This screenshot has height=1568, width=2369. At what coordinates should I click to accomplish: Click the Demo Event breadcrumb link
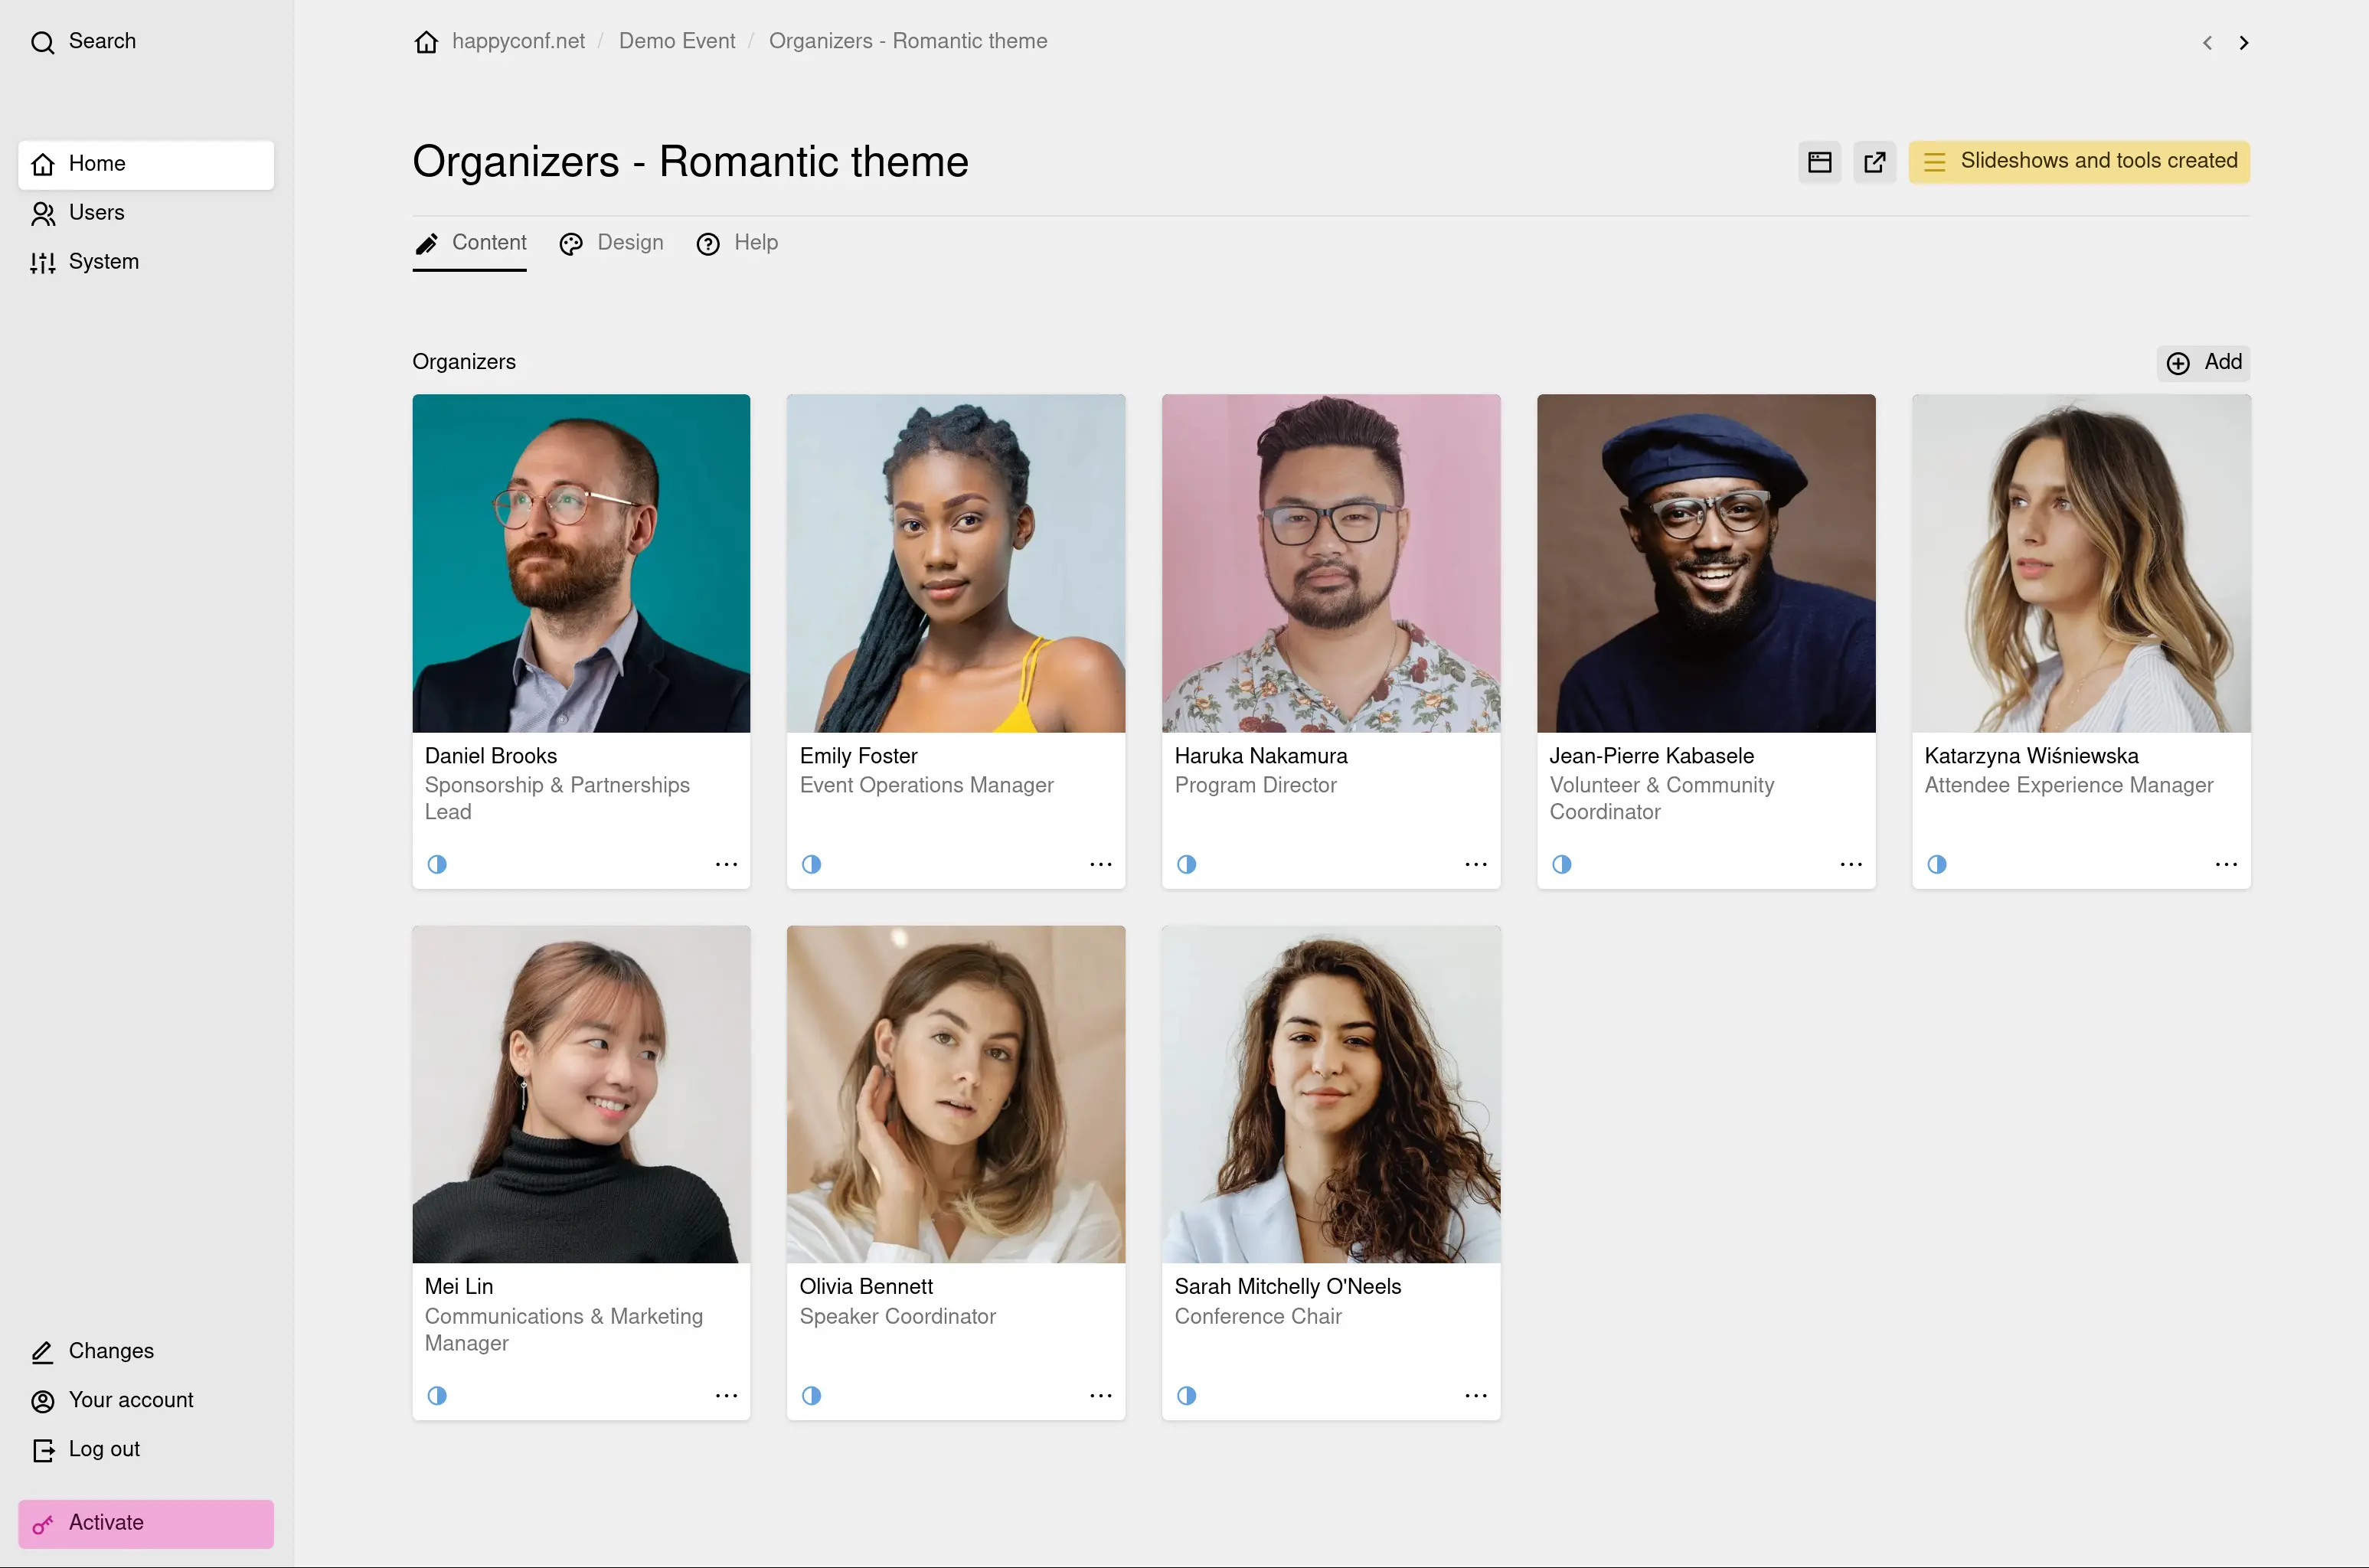pyautogui.click(x=677, y=41)
